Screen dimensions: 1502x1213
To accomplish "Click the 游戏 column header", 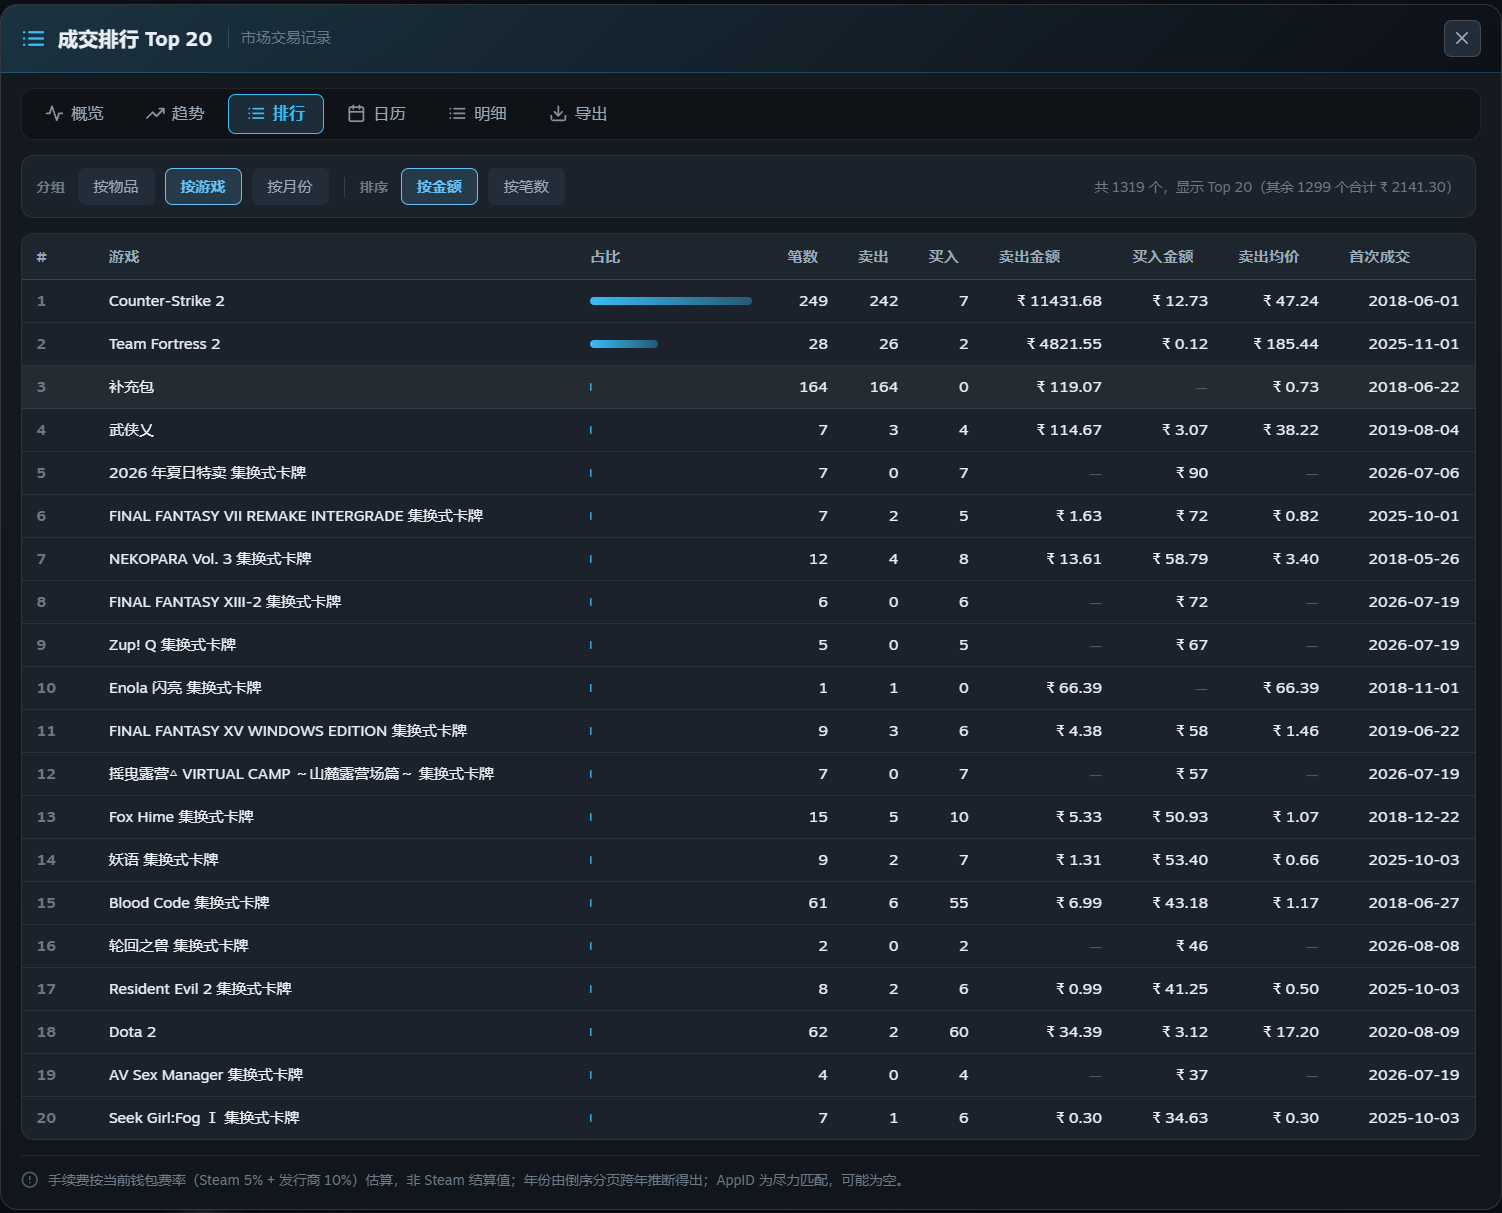I will pos(124,257).
